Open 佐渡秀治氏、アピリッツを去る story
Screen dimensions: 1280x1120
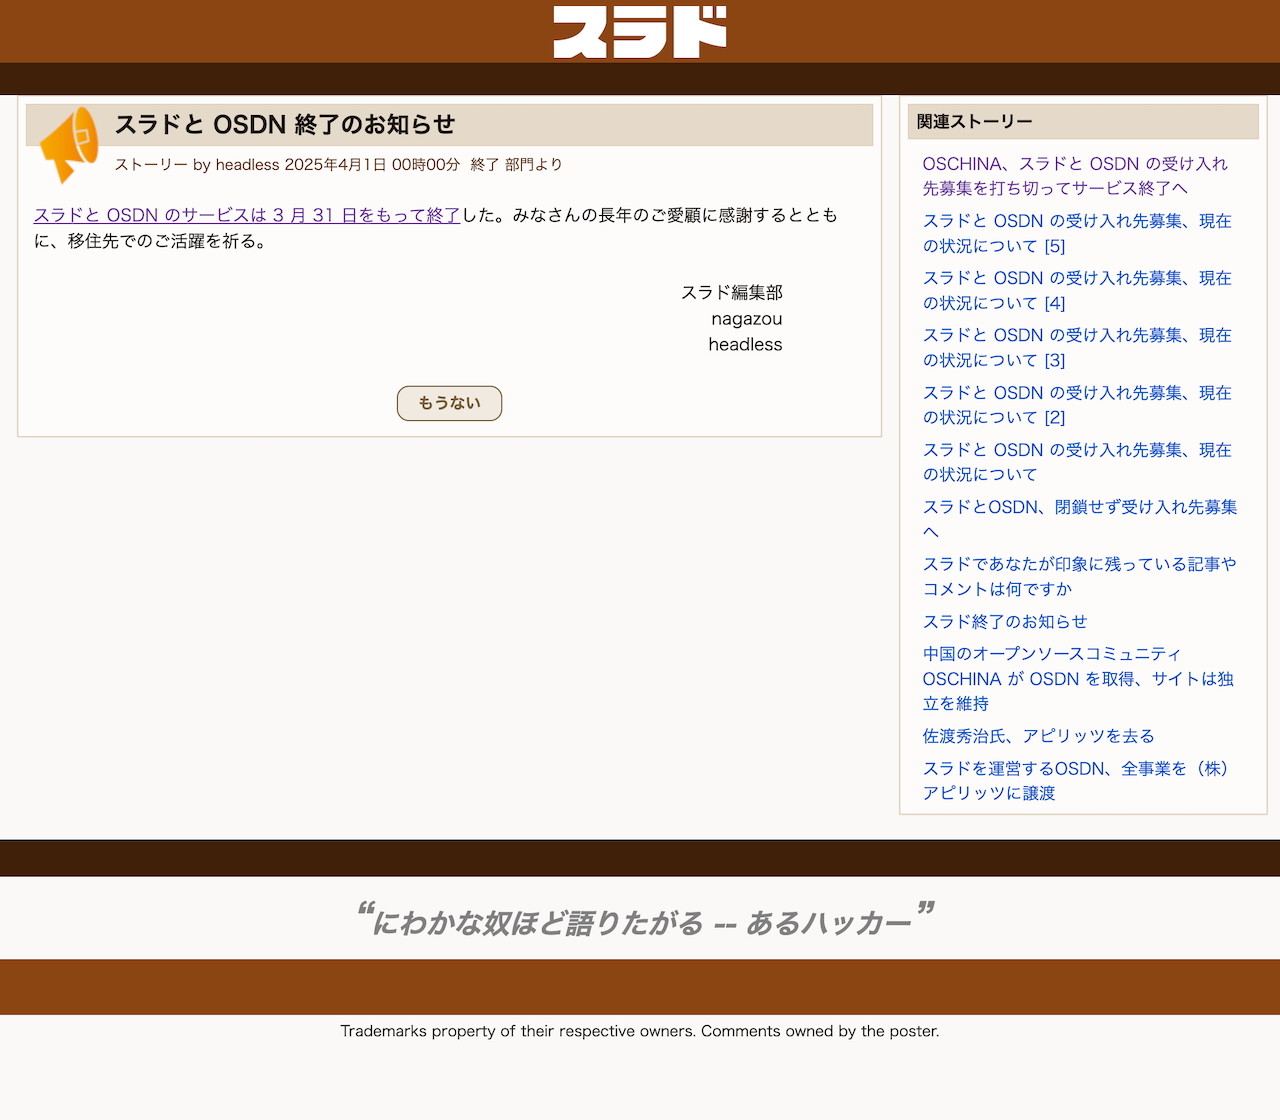(1038, 736)
